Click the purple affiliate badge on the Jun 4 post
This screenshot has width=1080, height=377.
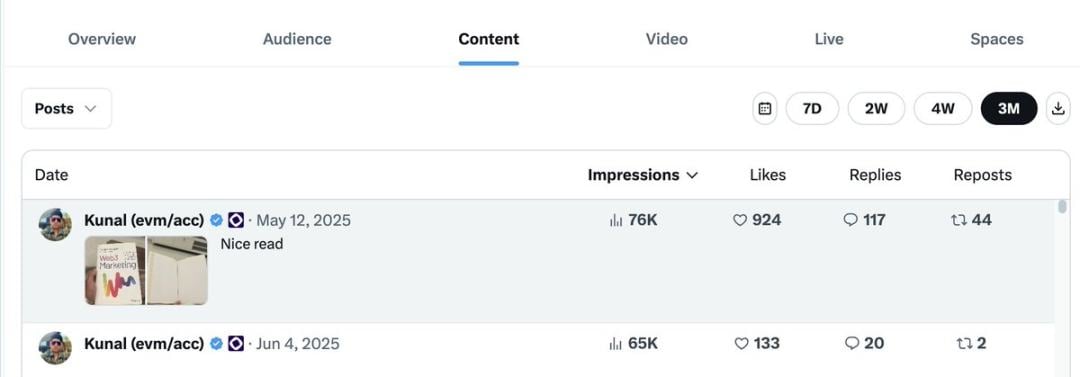(x=236, y=343)
